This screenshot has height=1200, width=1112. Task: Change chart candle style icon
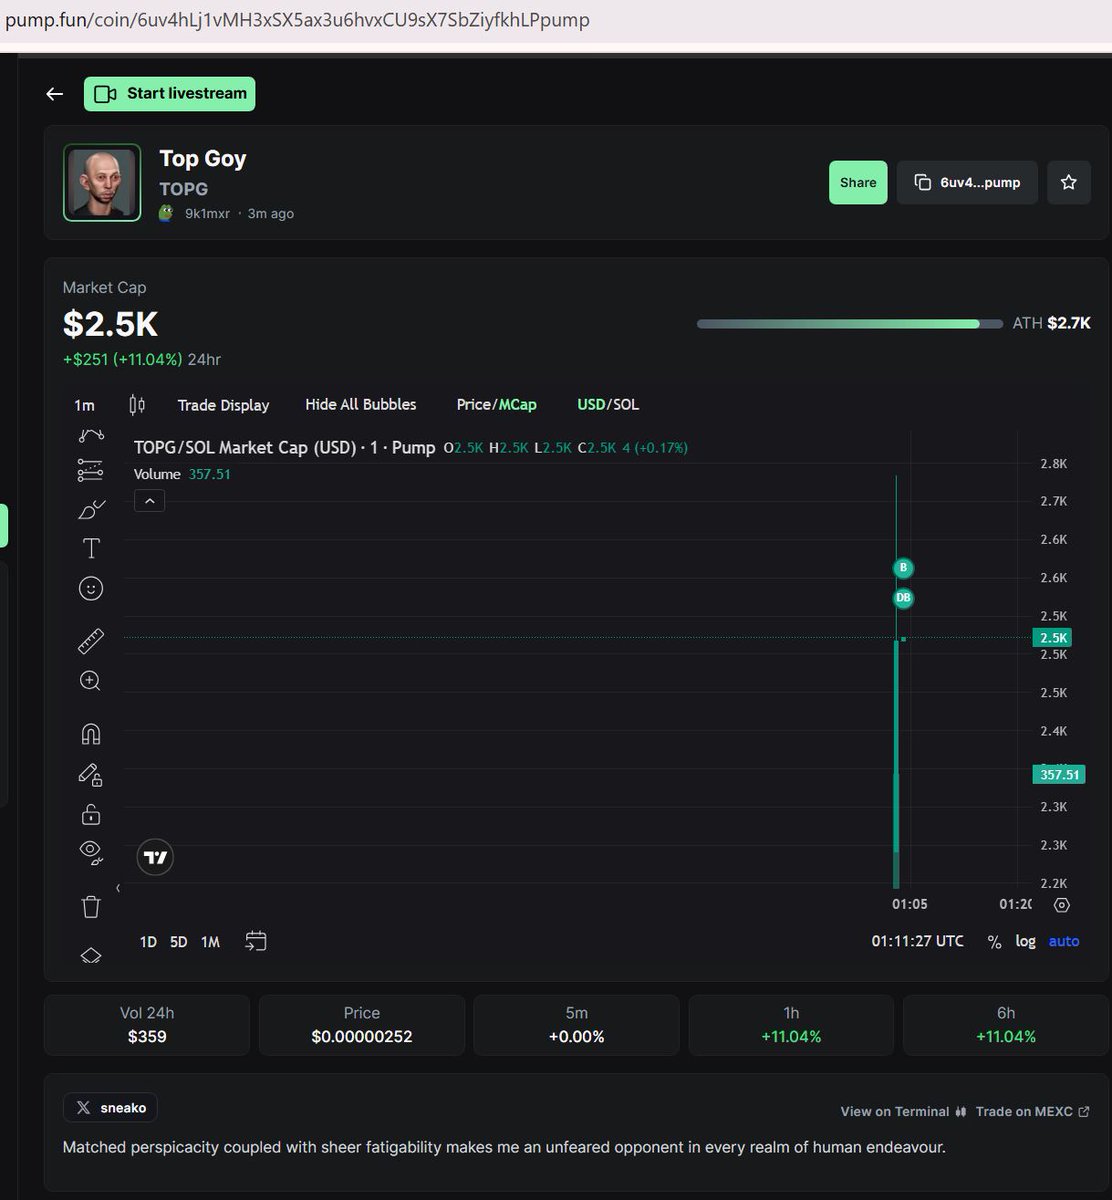(x=137, y=405)
